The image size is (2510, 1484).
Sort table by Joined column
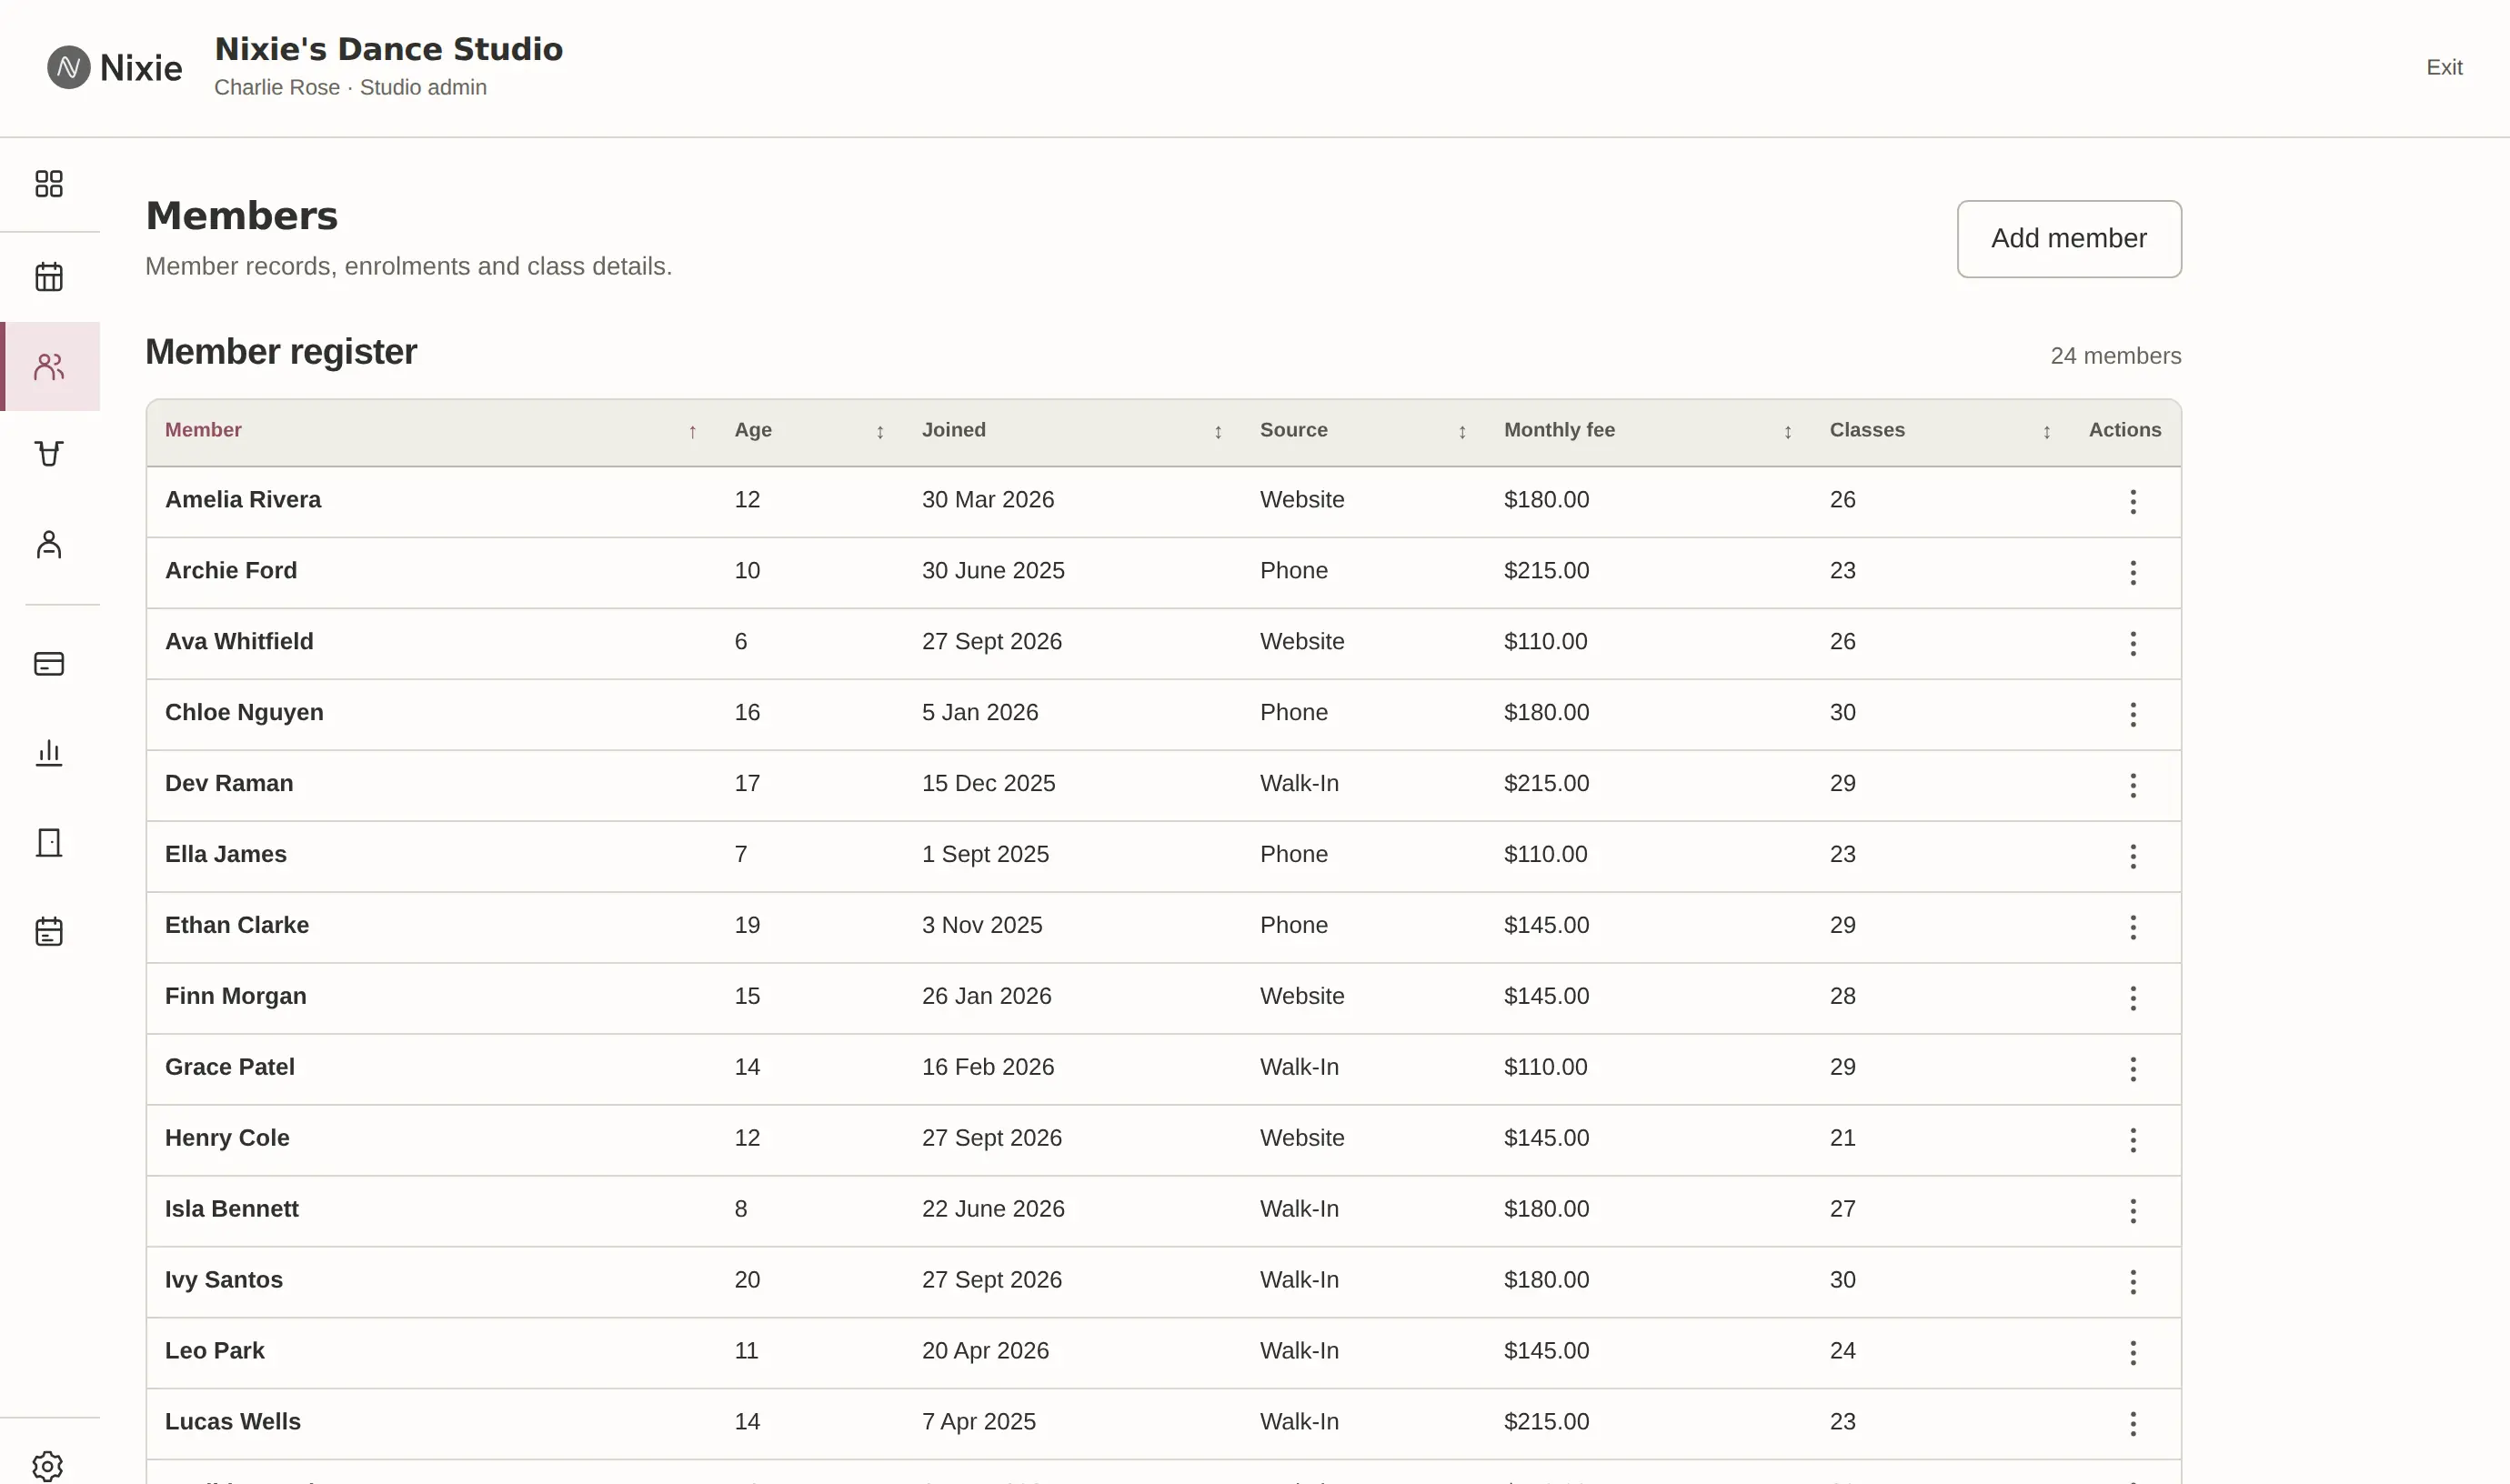tap(1072, 431)
